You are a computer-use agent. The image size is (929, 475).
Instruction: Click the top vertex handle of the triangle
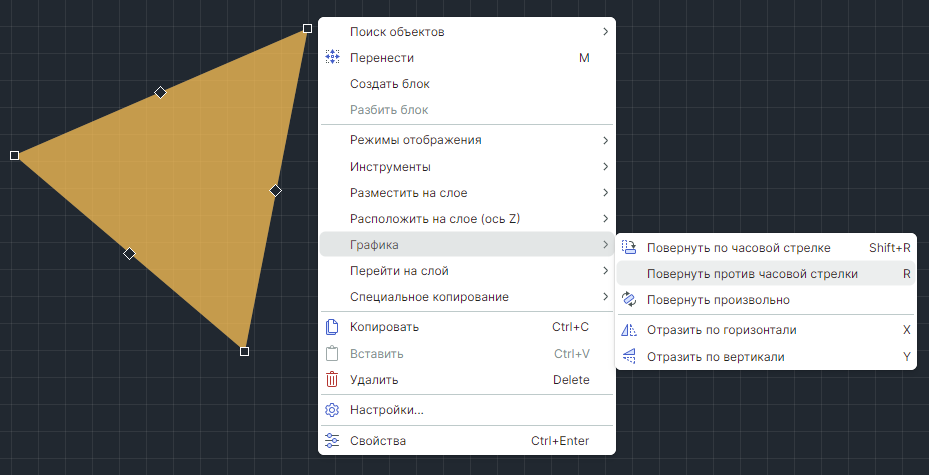click(307, 28)
